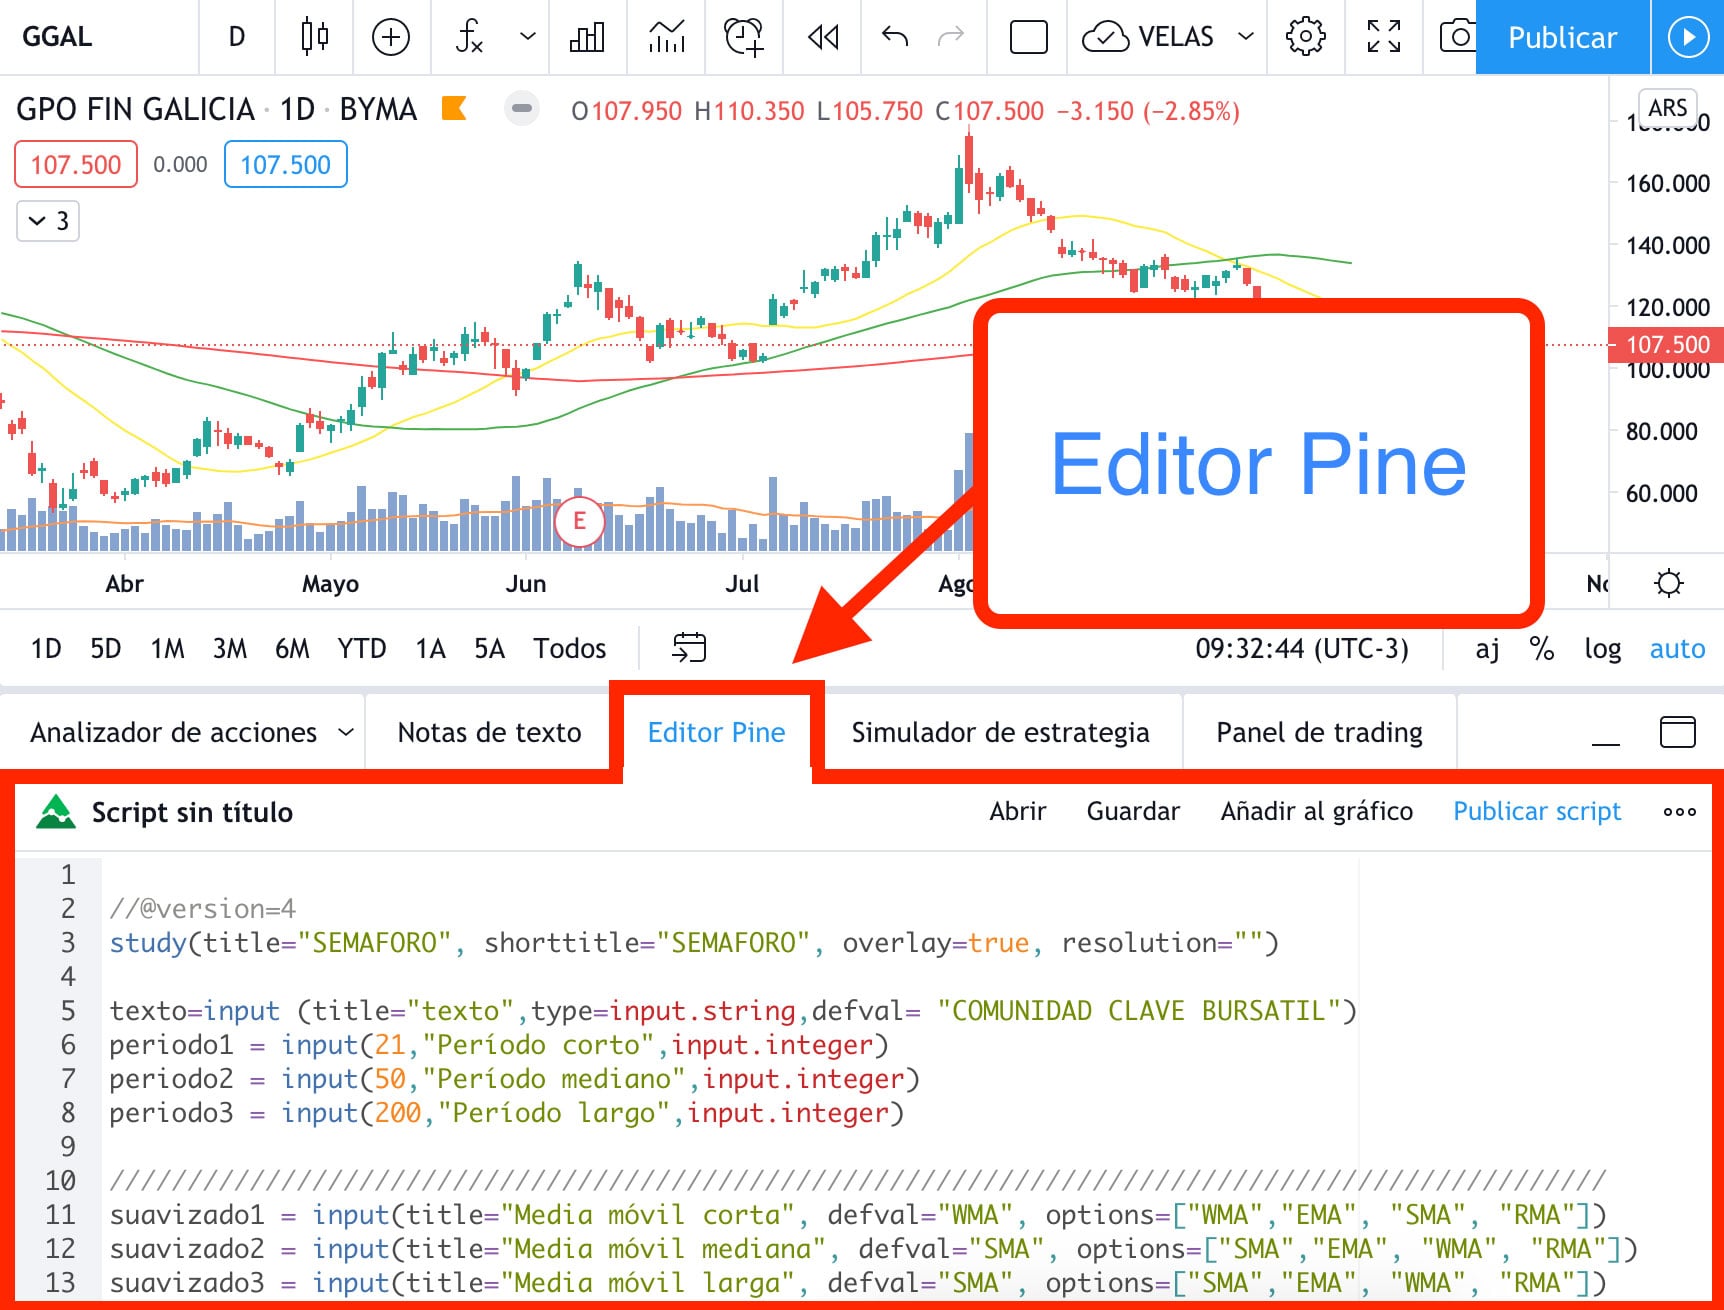Click Añadir al gráfico button
The image size is (1724, 1310).
pyautogui.click(x=1316, y=811)
